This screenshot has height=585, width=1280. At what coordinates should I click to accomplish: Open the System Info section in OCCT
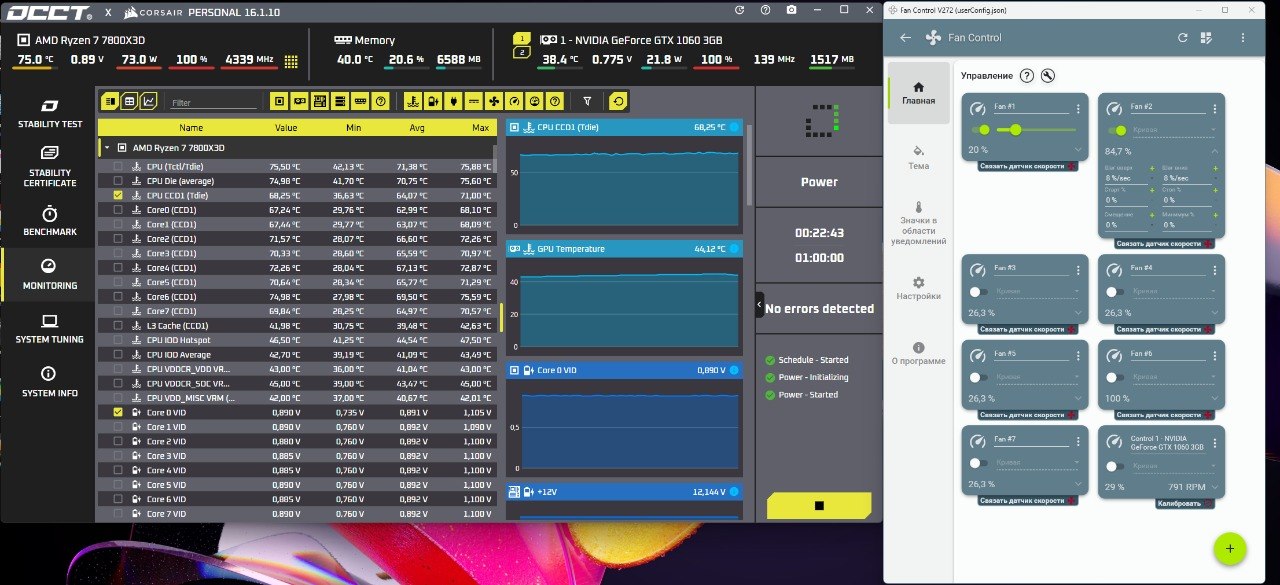click(x=50, y=381)
